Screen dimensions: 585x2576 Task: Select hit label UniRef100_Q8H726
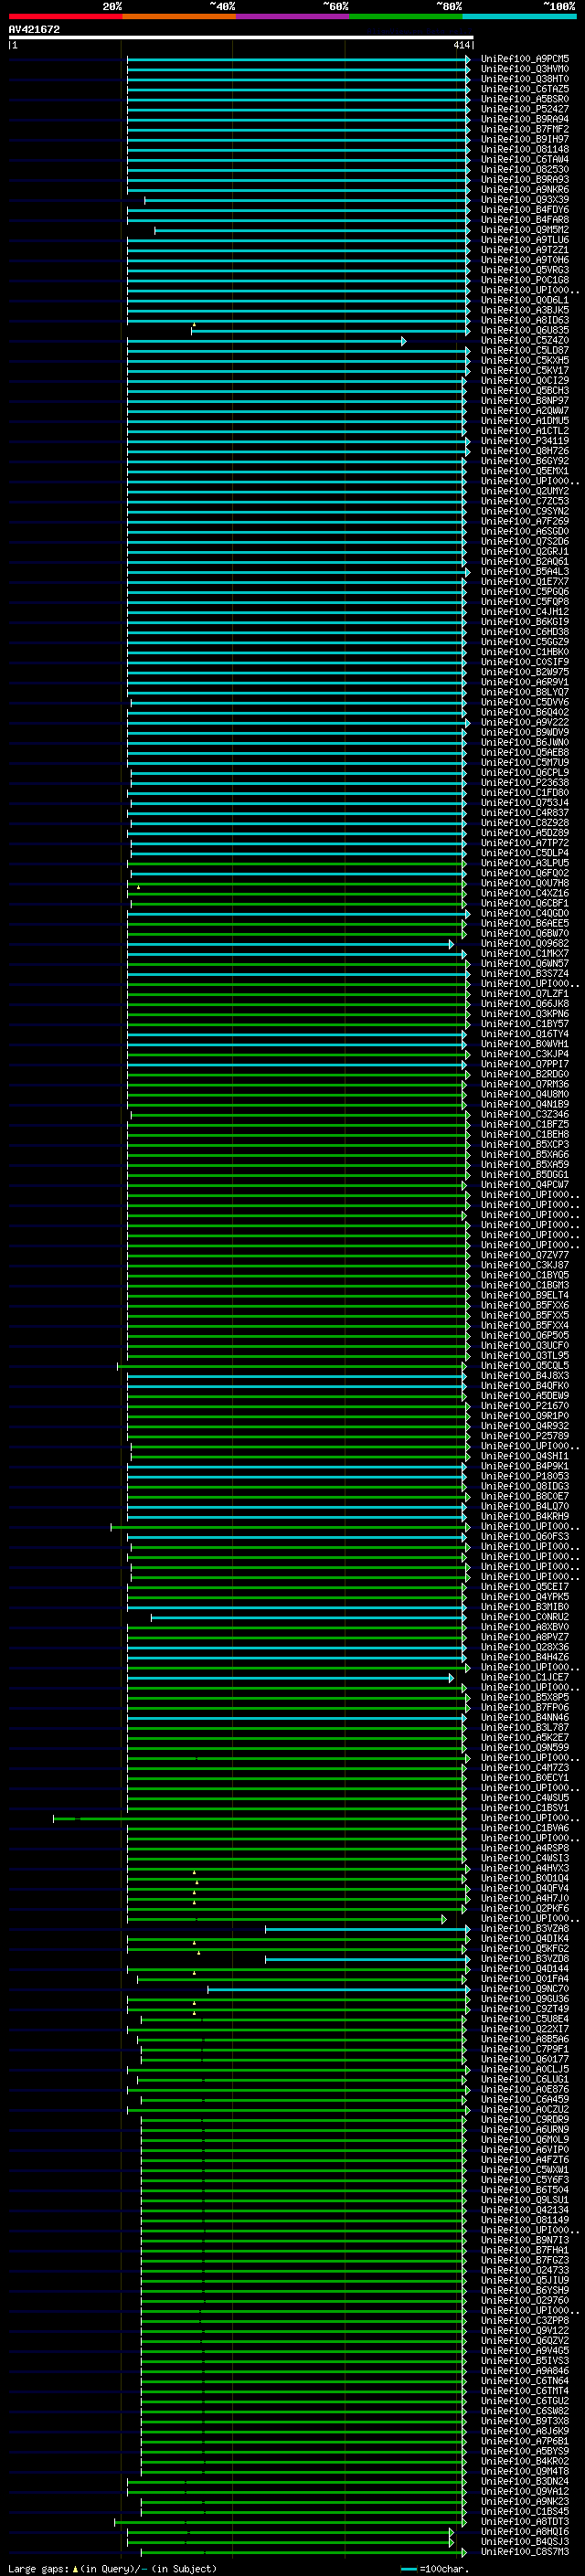click(x=525, y=451)
